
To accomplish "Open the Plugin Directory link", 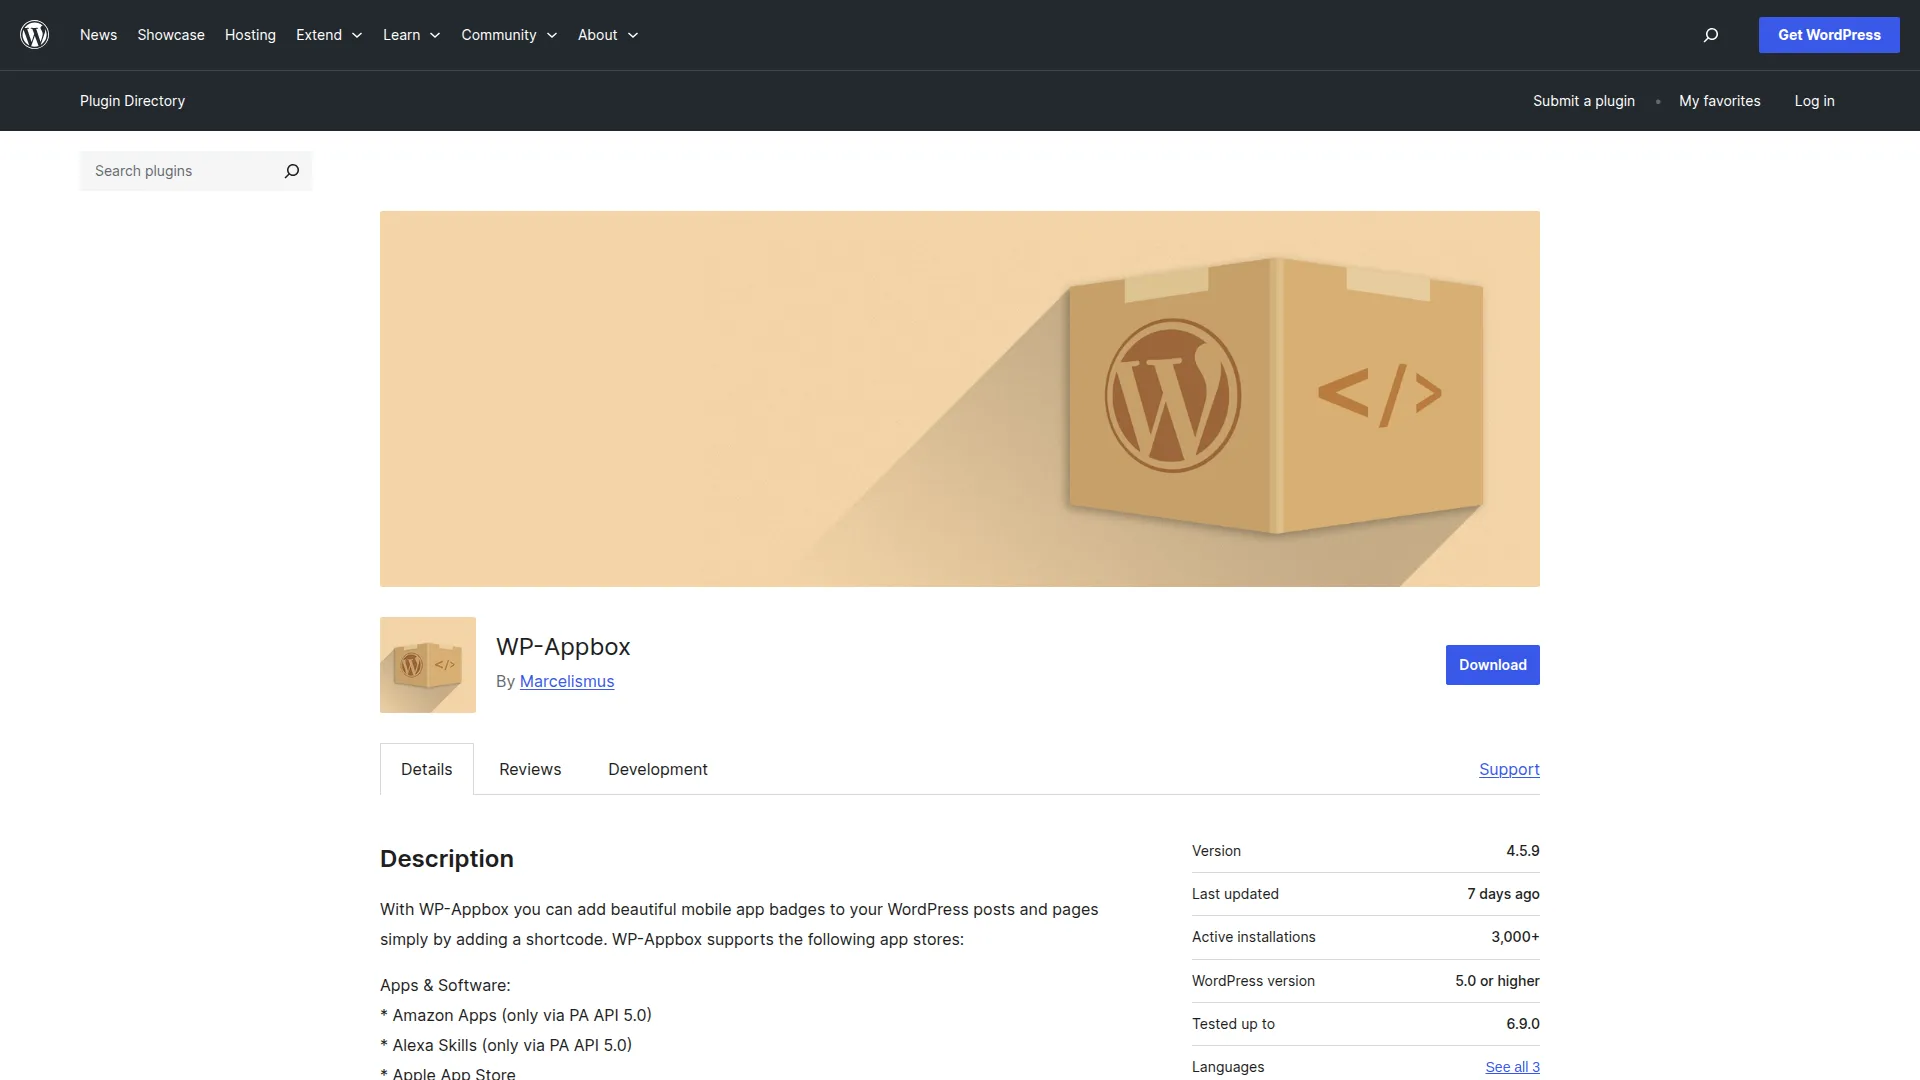I will click(132, 101).
